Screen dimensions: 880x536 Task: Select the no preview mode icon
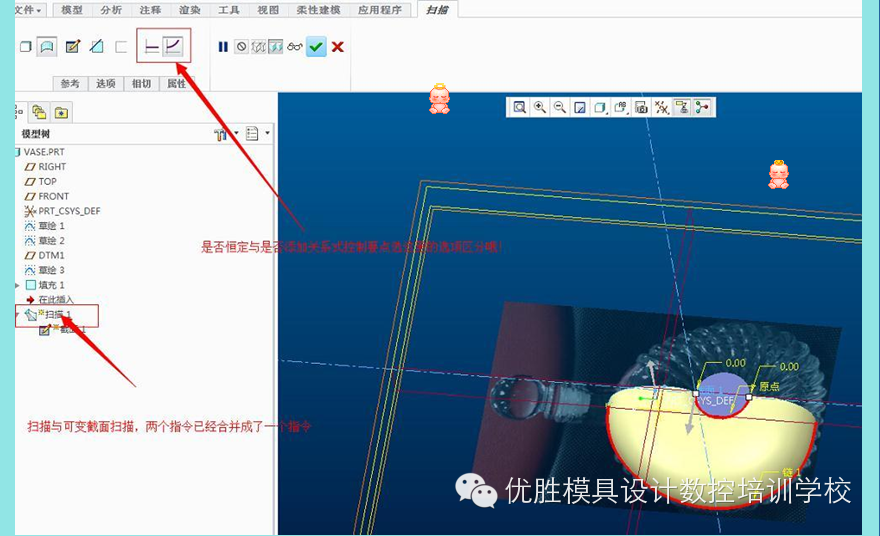point(241,47)
